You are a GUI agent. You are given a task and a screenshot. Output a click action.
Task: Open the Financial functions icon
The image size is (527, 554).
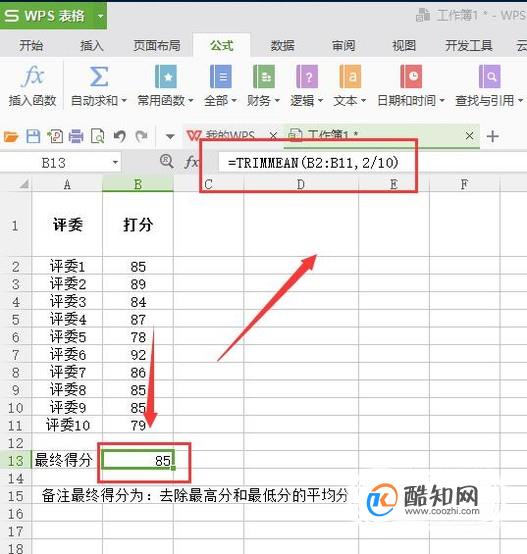point(264,76)
